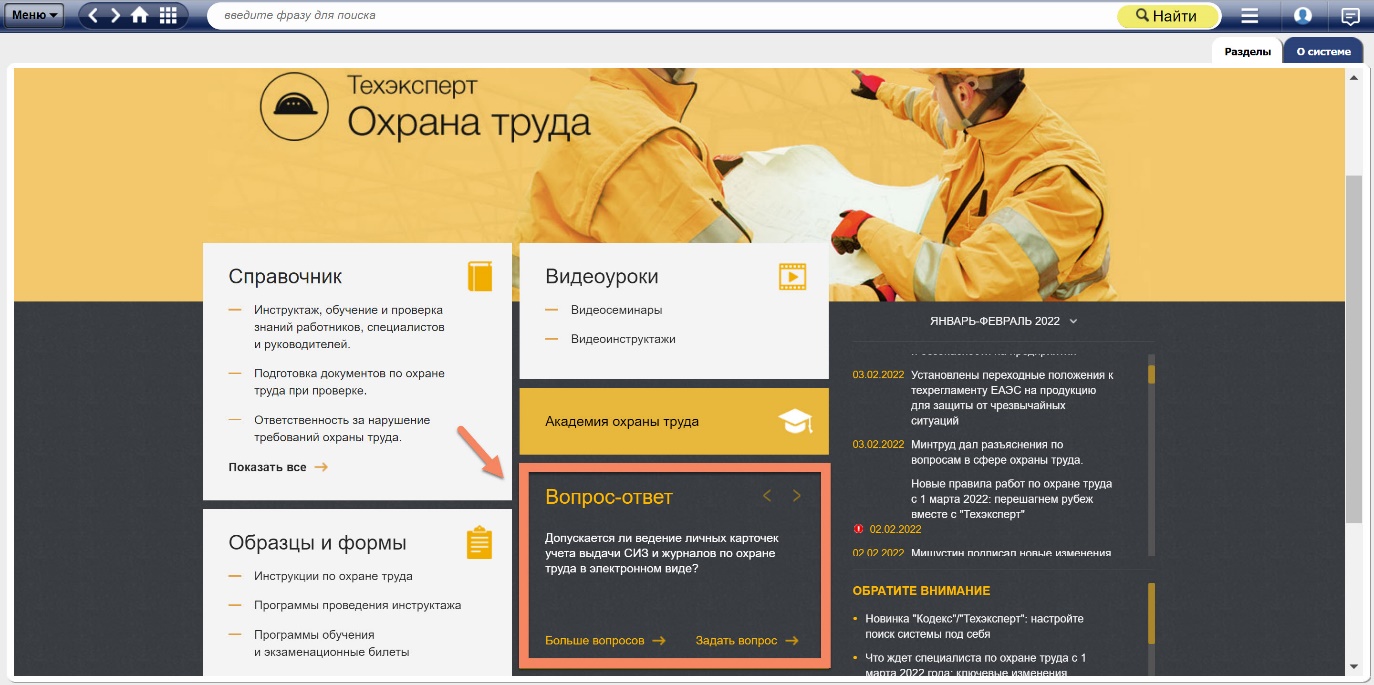Image resolution: width=1374 pixels, height=685 pixels.
Task: Open the chat messages icon
Action: click(1350, 16)
